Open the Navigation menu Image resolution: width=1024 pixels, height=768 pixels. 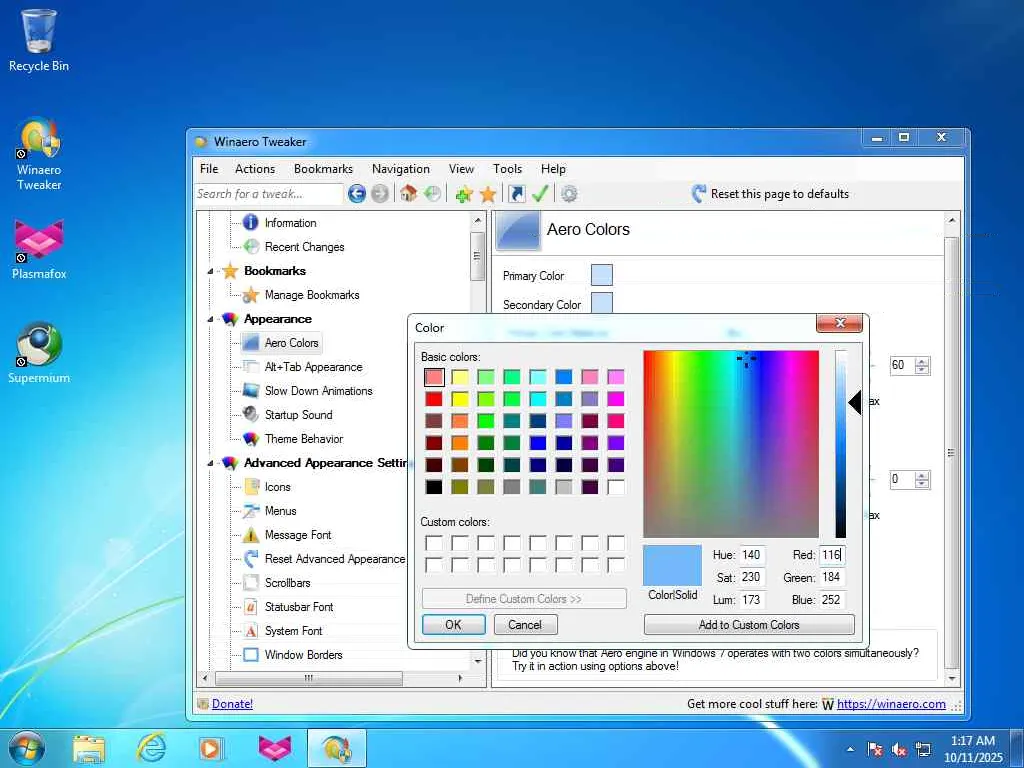click(400, 168)
